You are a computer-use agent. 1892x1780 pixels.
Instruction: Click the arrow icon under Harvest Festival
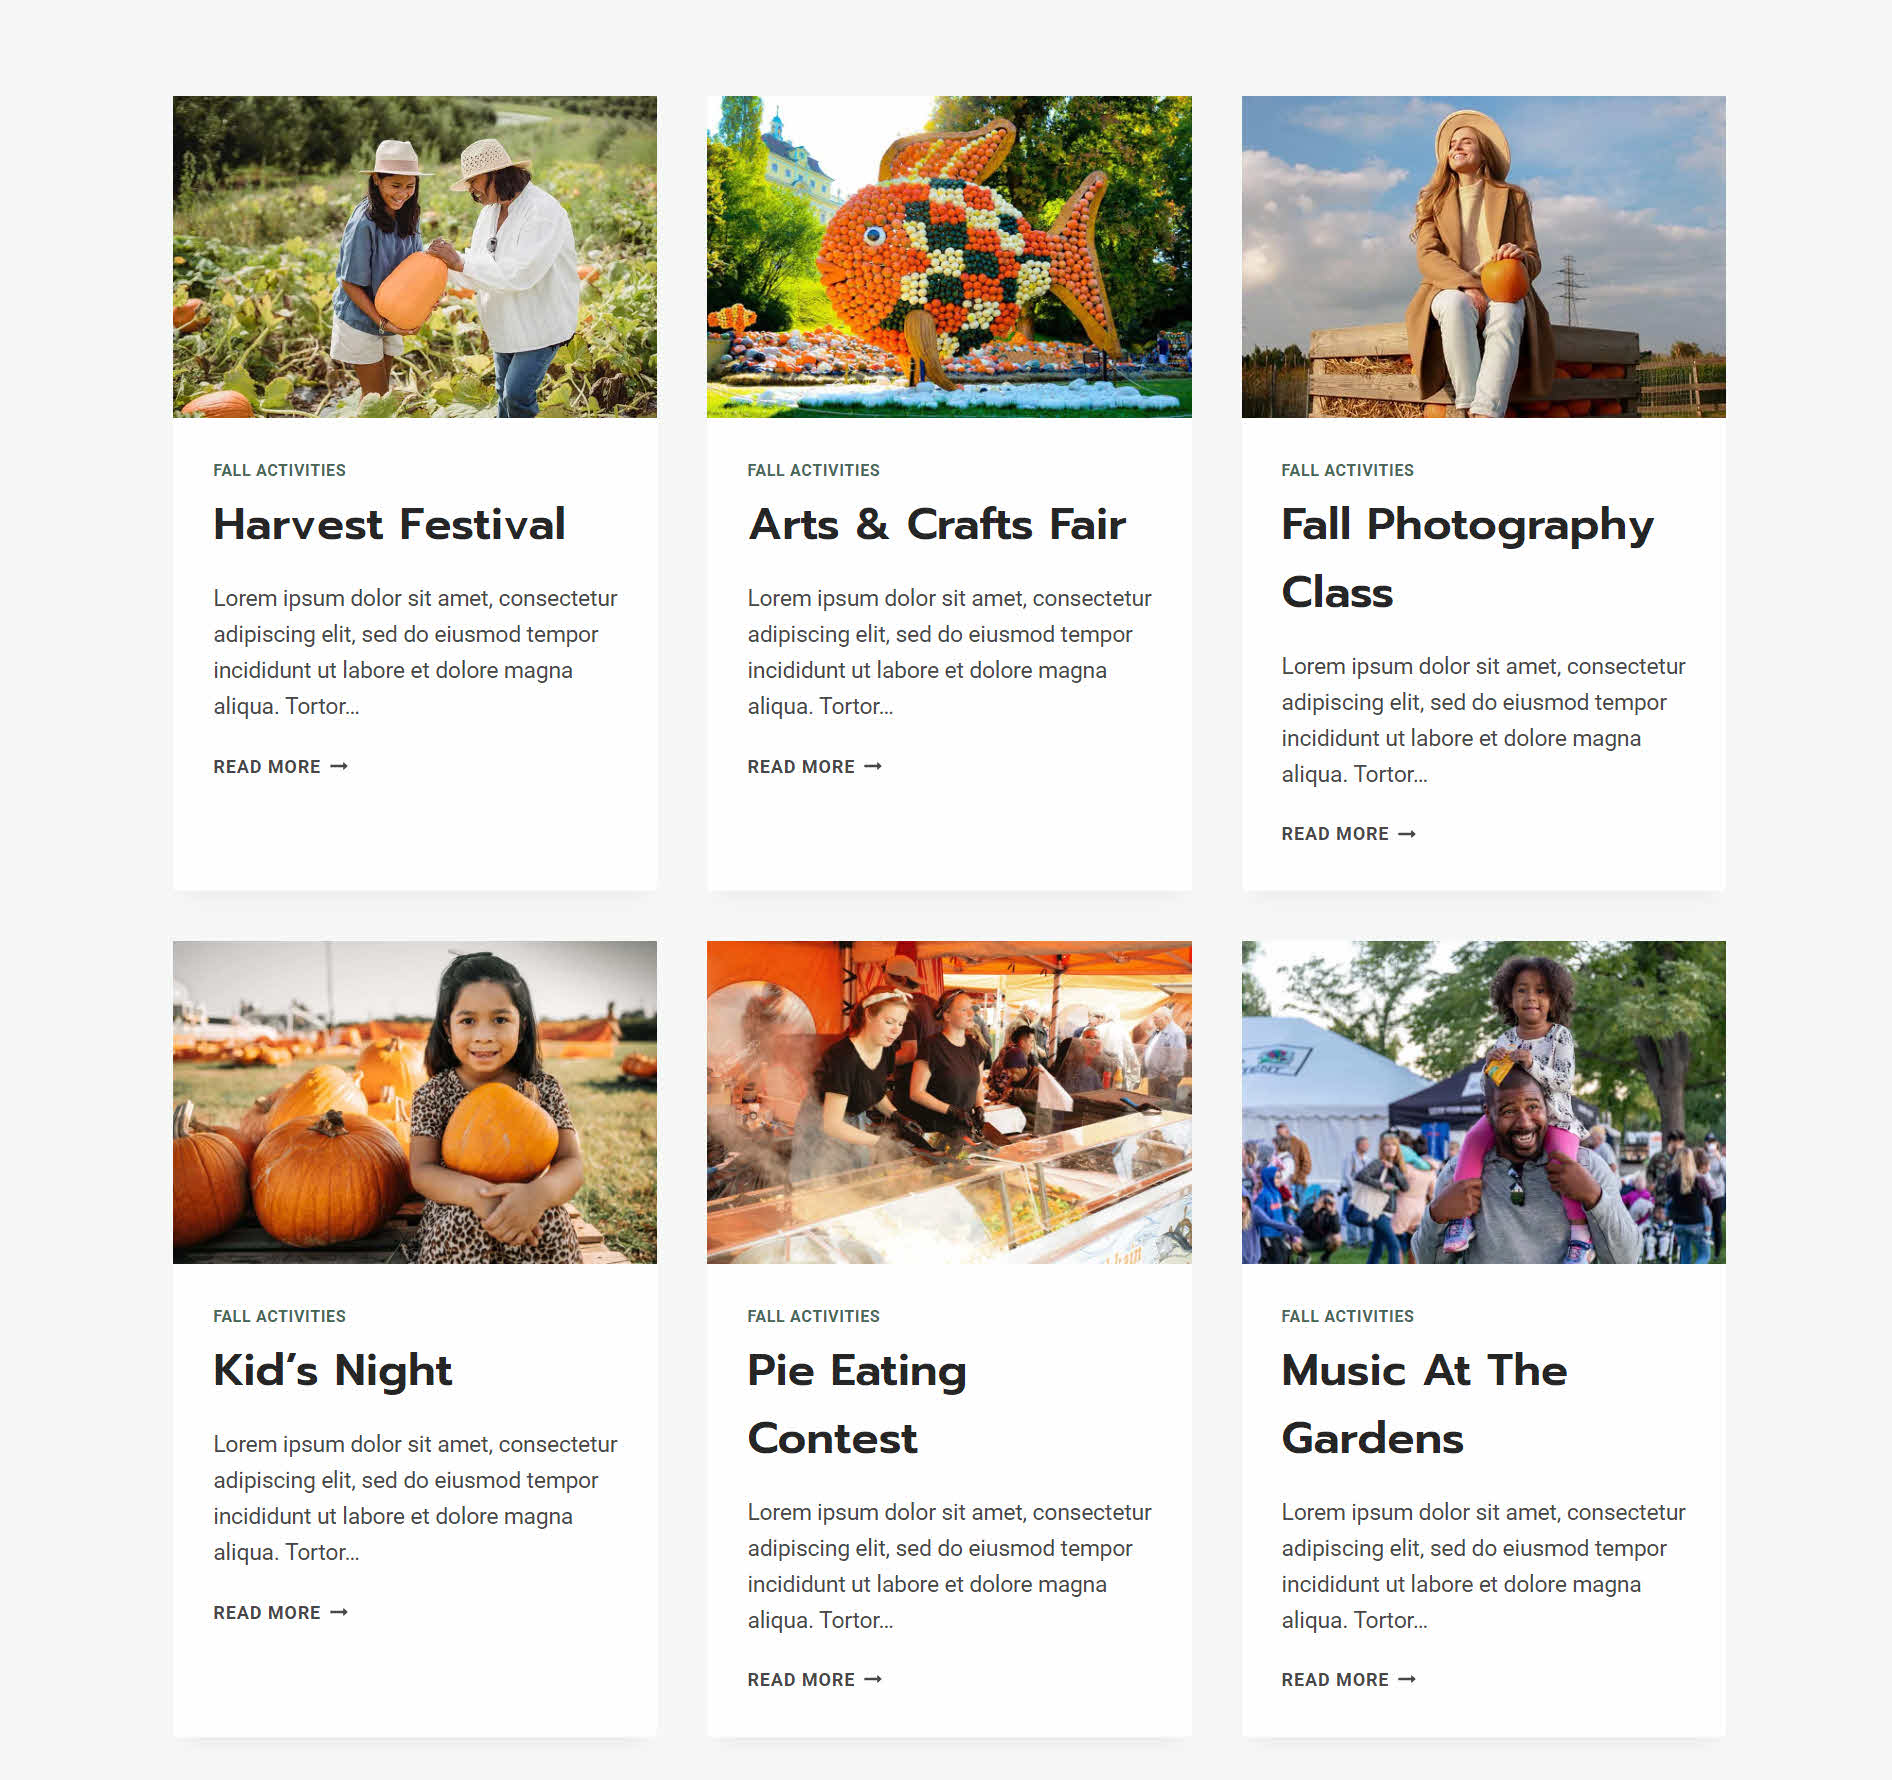(339, 767)
